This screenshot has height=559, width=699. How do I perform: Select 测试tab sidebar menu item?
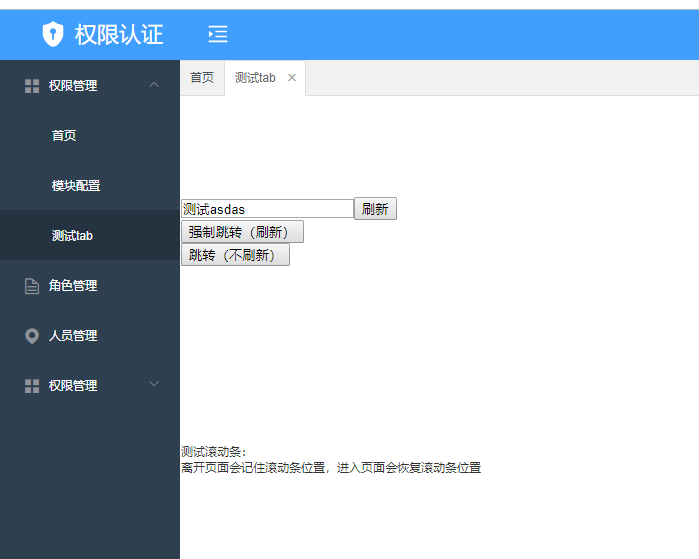pyautogui.click(x=90, y=235)
